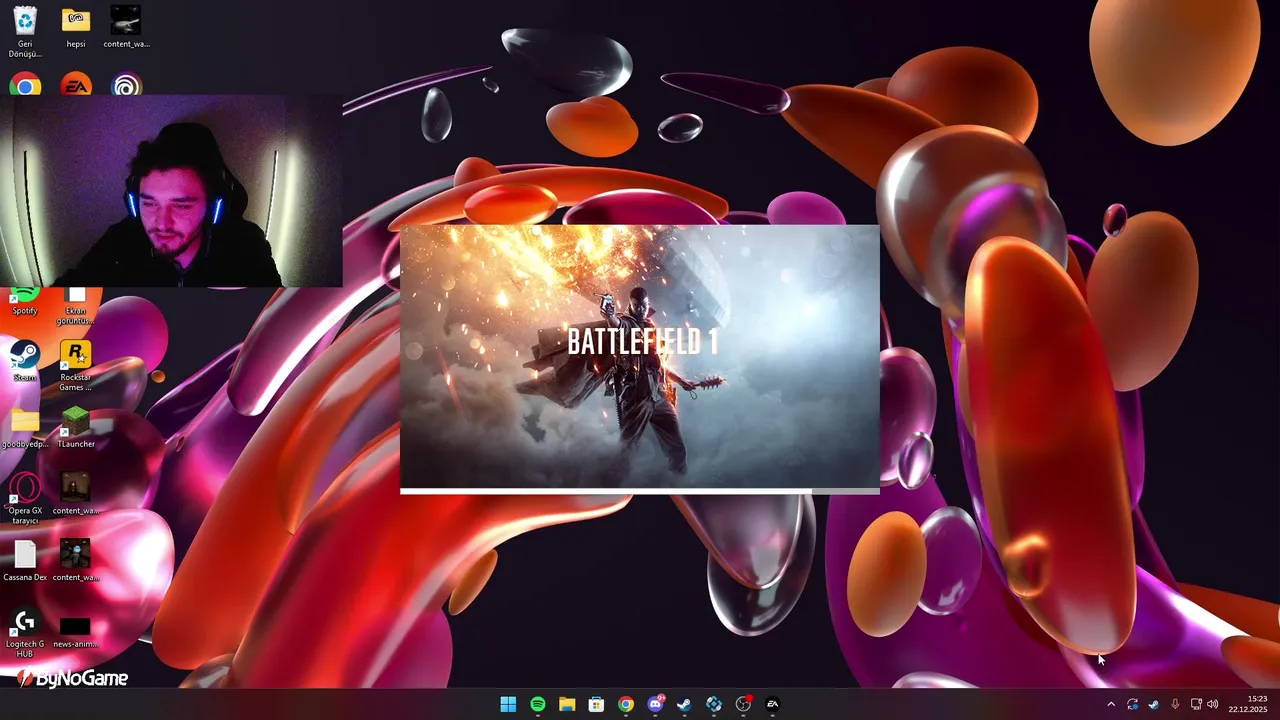This screenshot has width=1280, height=720.
Task: Click the blue diamond app icon on taskbar
Action: (714, 704)
